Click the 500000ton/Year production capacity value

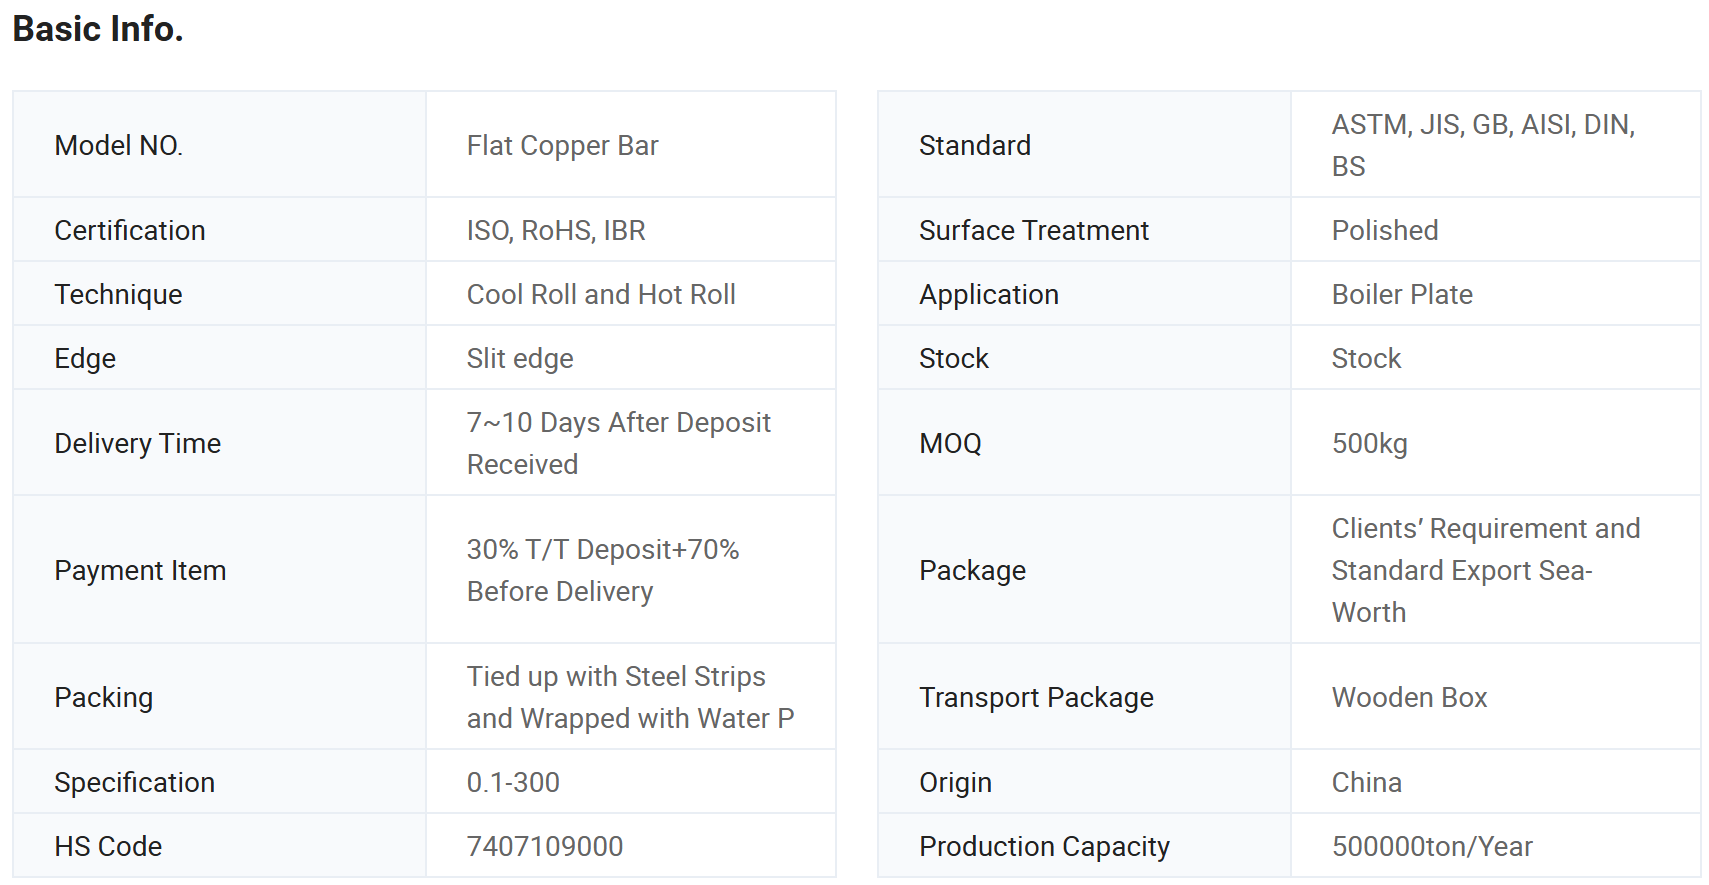(x=1432, y=846)
